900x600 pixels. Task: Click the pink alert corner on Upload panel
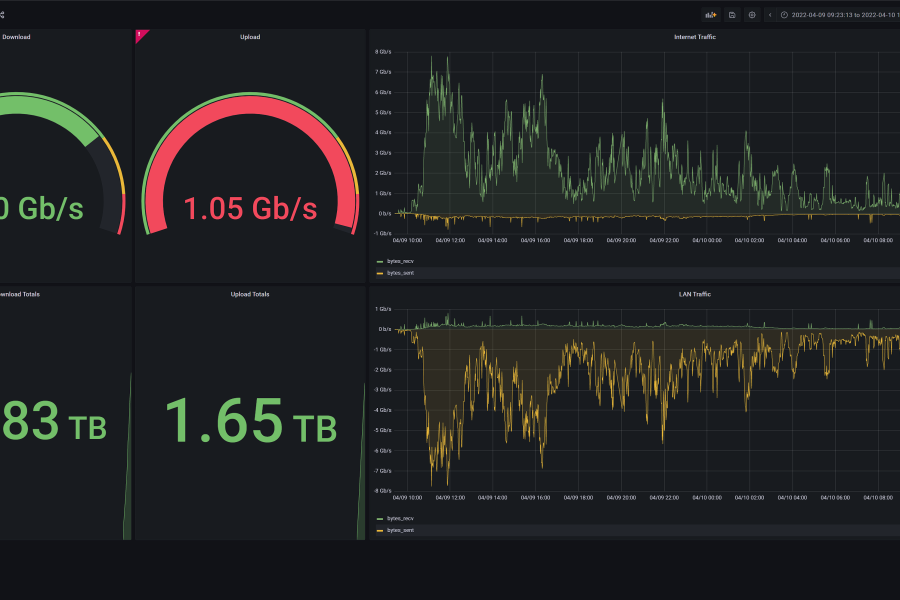[140, 36]
